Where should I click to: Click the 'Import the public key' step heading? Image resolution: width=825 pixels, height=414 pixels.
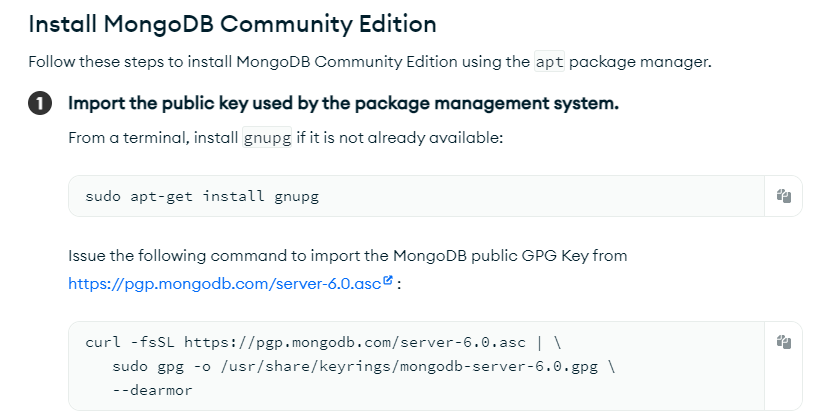pyautogui.click(x=343, y=103)
